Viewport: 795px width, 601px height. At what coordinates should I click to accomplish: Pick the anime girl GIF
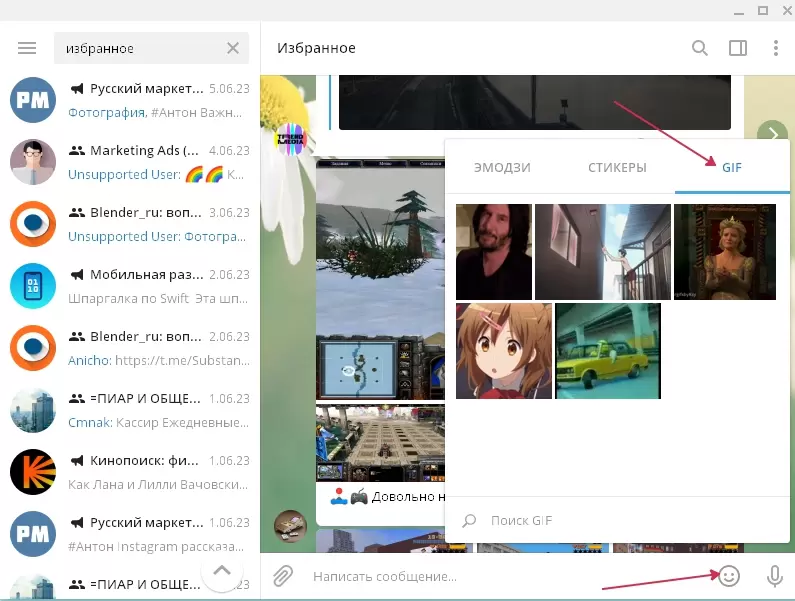tap(504, 351)
